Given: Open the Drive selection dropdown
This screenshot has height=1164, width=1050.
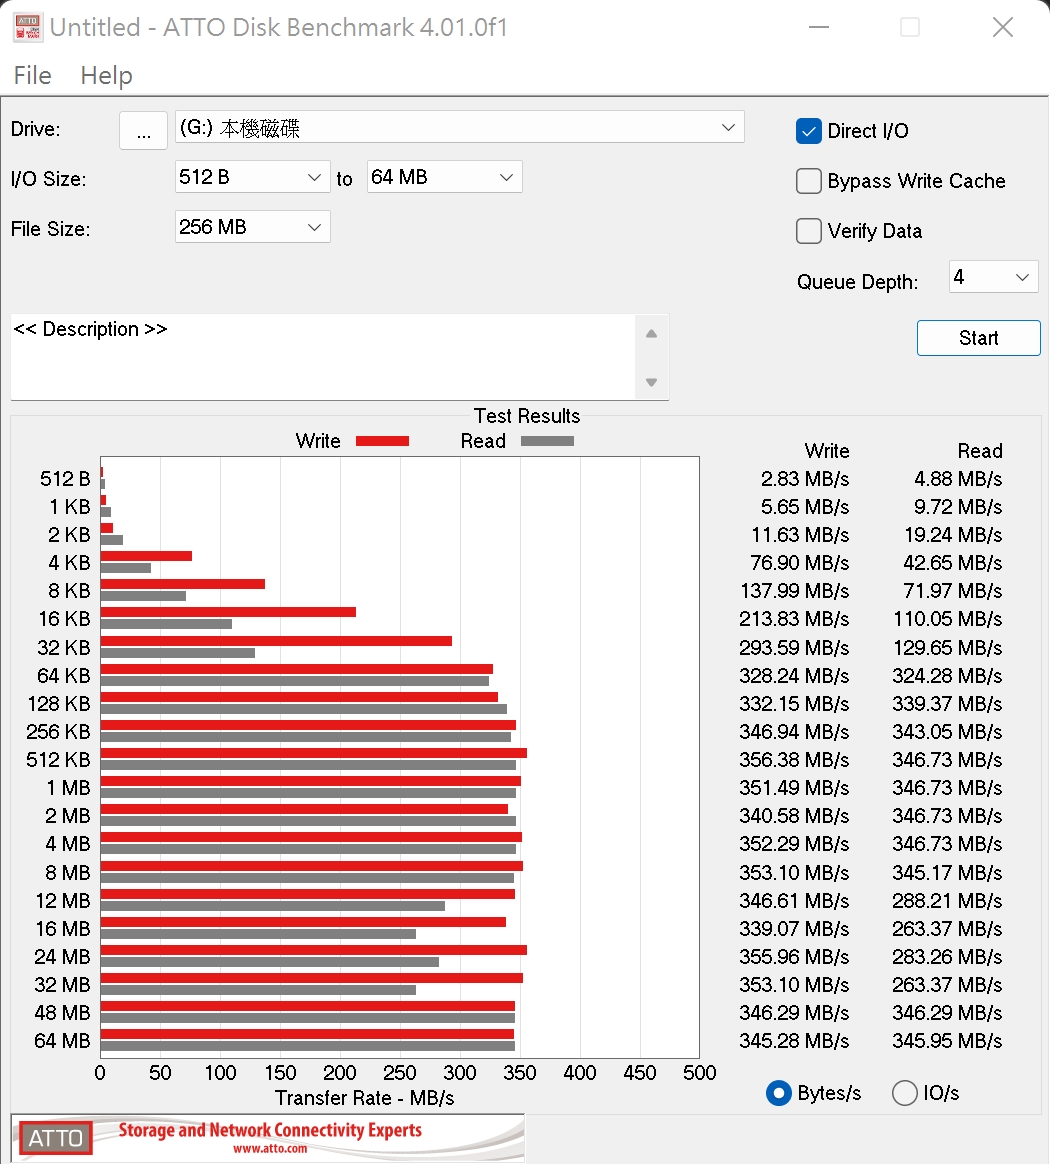Looking at the screenshot, I should coord(459,128).
